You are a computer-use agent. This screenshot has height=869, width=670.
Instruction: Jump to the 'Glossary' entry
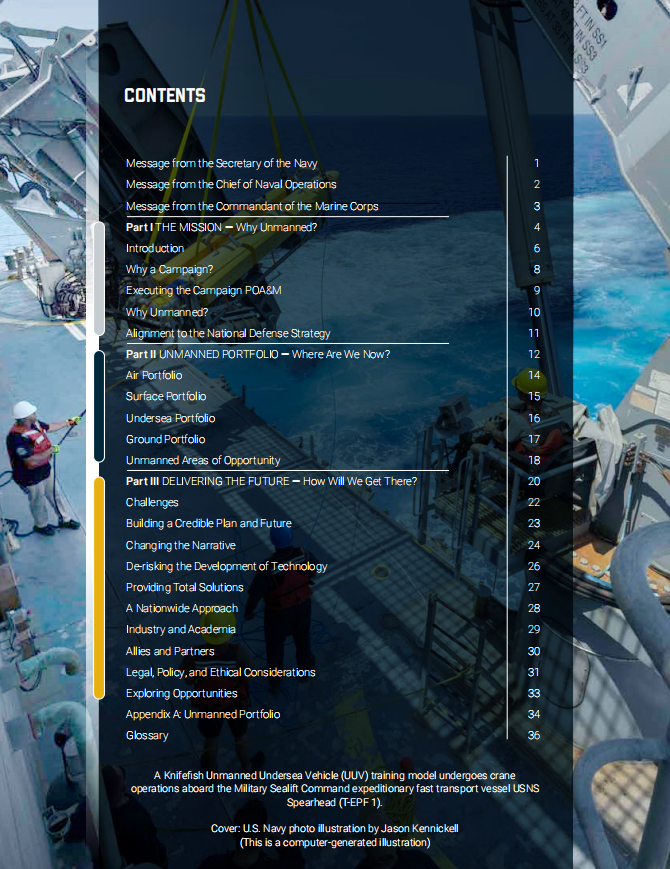click(x=147, y=735)
